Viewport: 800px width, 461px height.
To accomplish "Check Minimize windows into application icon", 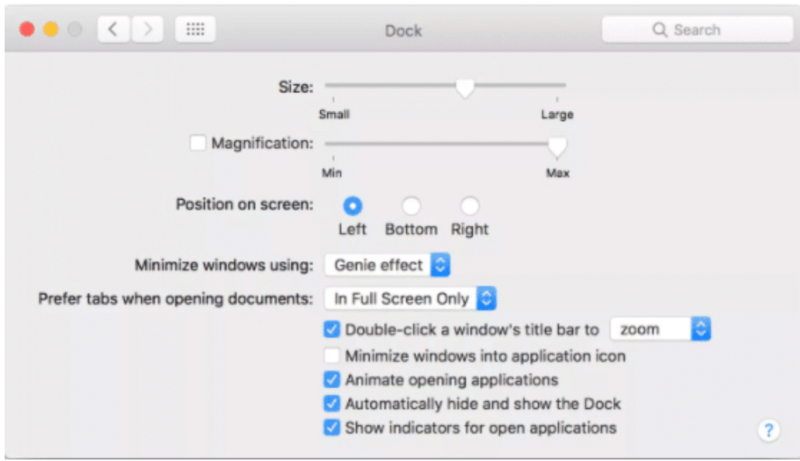I will pyautogui.click(x=332, y=355).
